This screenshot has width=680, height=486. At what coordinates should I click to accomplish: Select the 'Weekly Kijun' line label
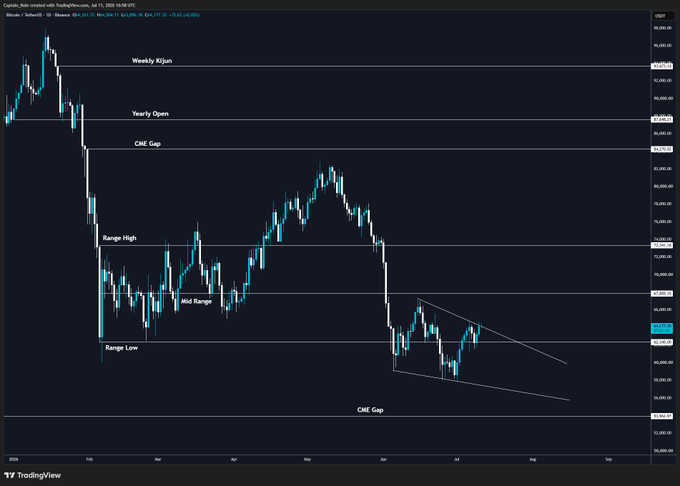tap(152, 61)
